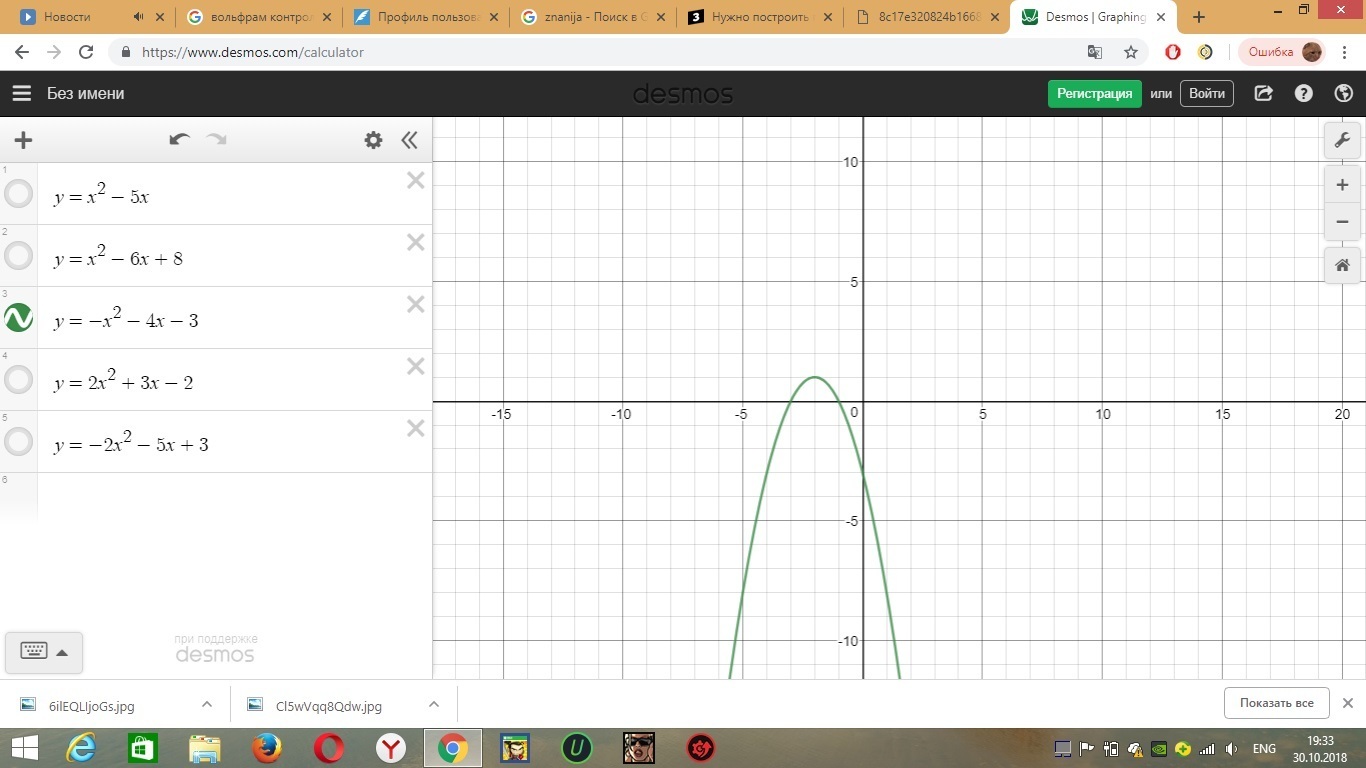Switch keyboard language ENG in tray
Viewport: 1366px width, 768px height.
[1264, 749]
